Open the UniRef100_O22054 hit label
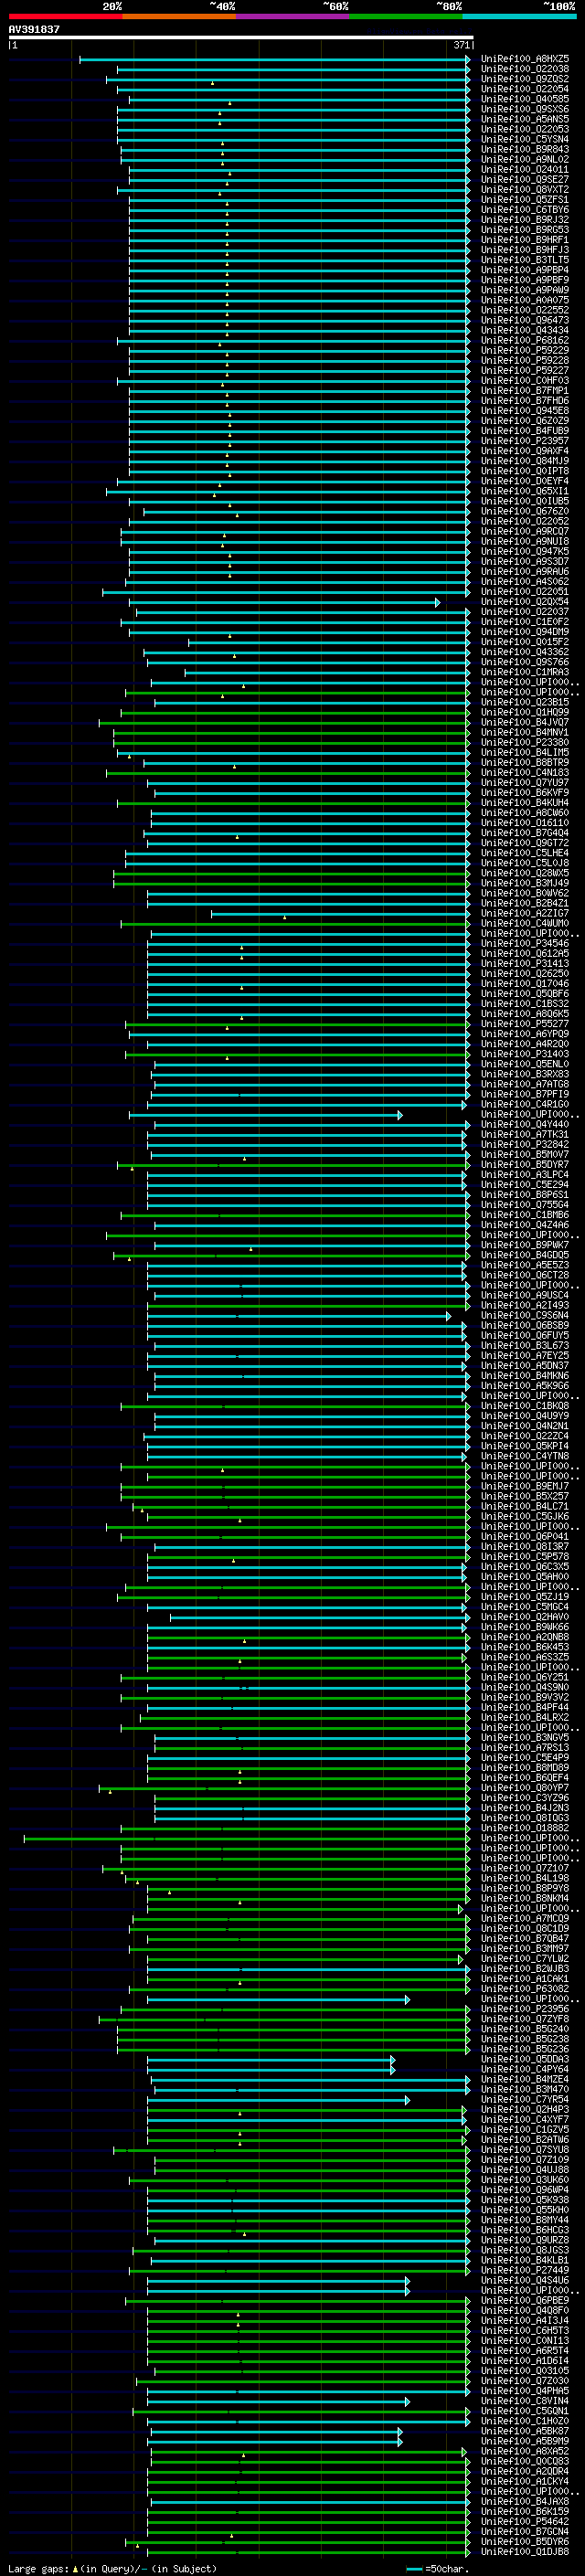Screen dimensions: 585x2576 click(x=525, y=89)
